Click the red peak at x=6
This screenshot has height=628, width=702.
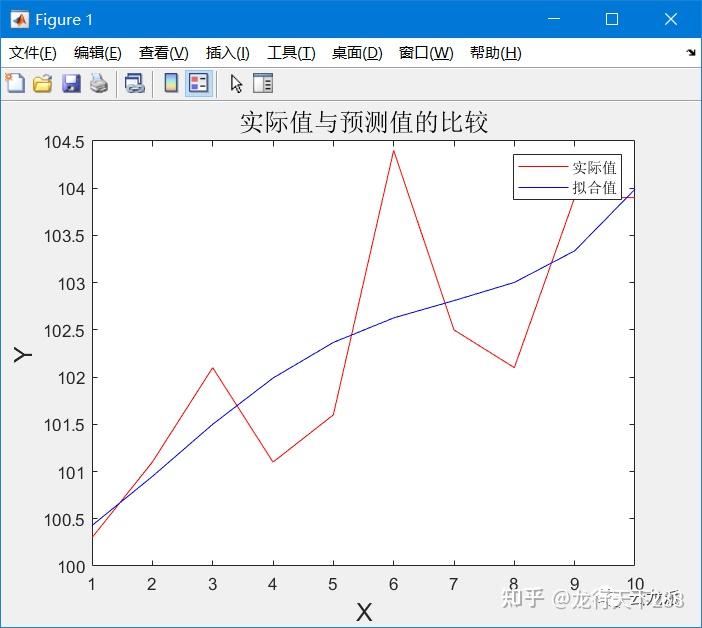394,151
